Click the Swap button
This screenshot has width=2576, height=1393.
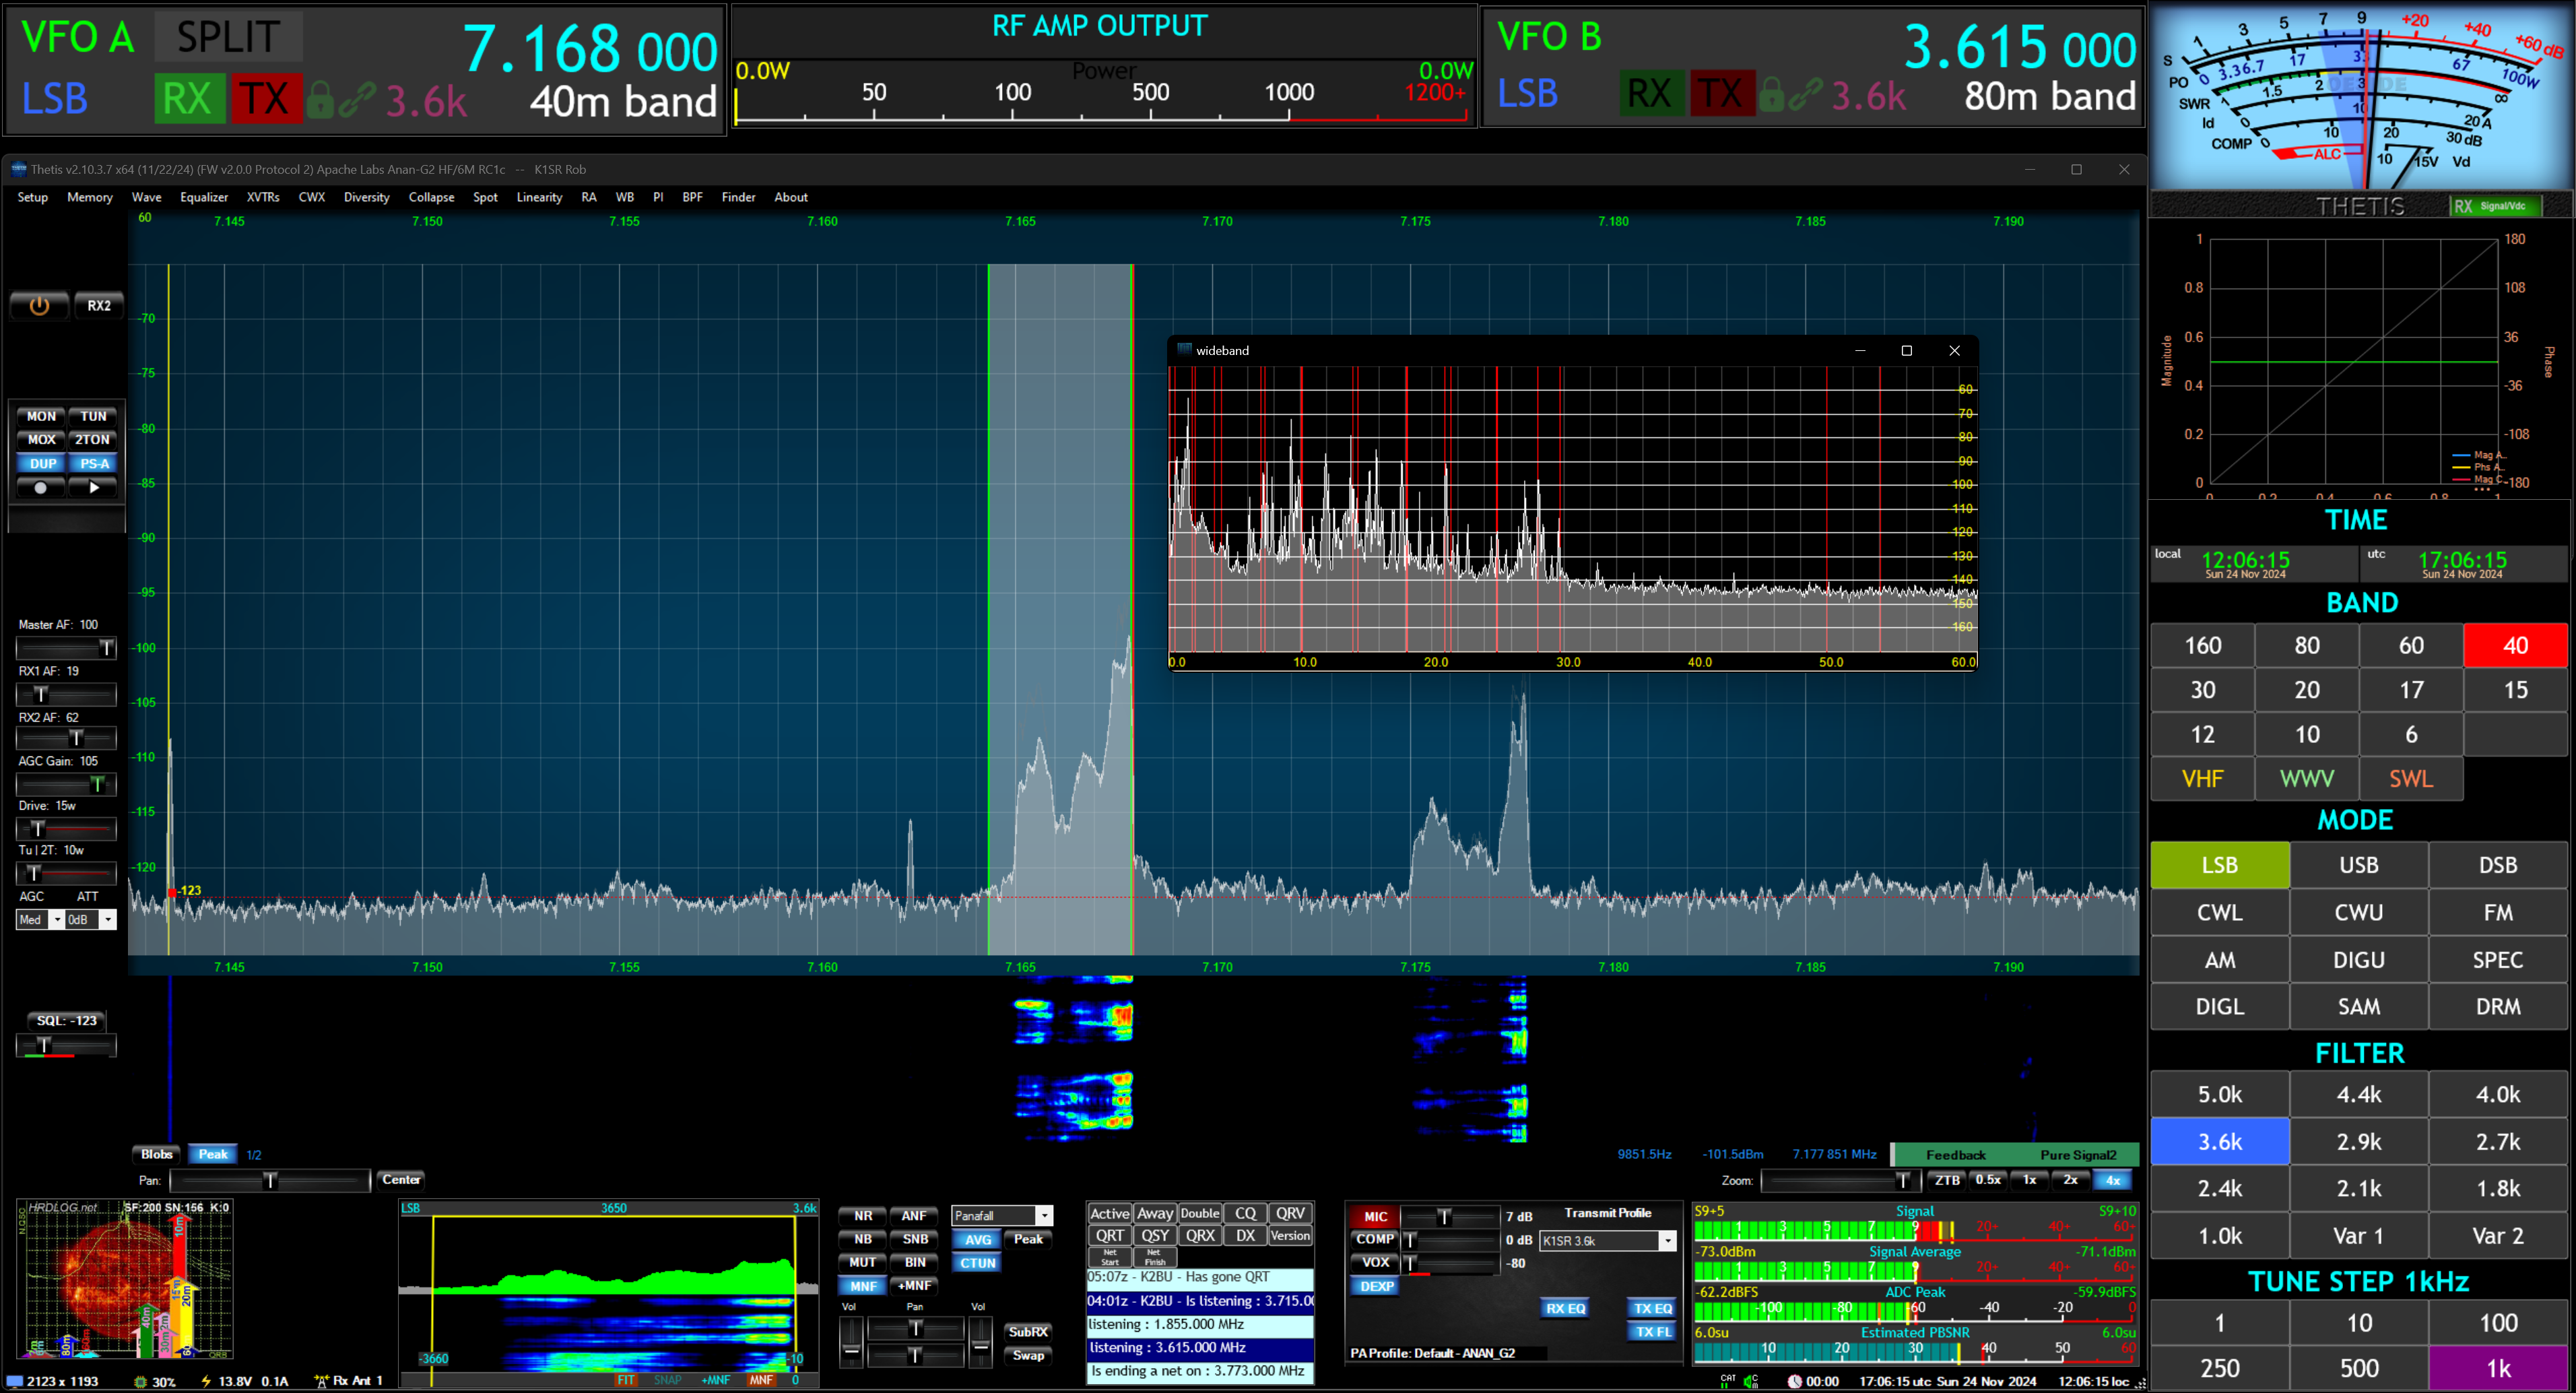(1028, 1356)
